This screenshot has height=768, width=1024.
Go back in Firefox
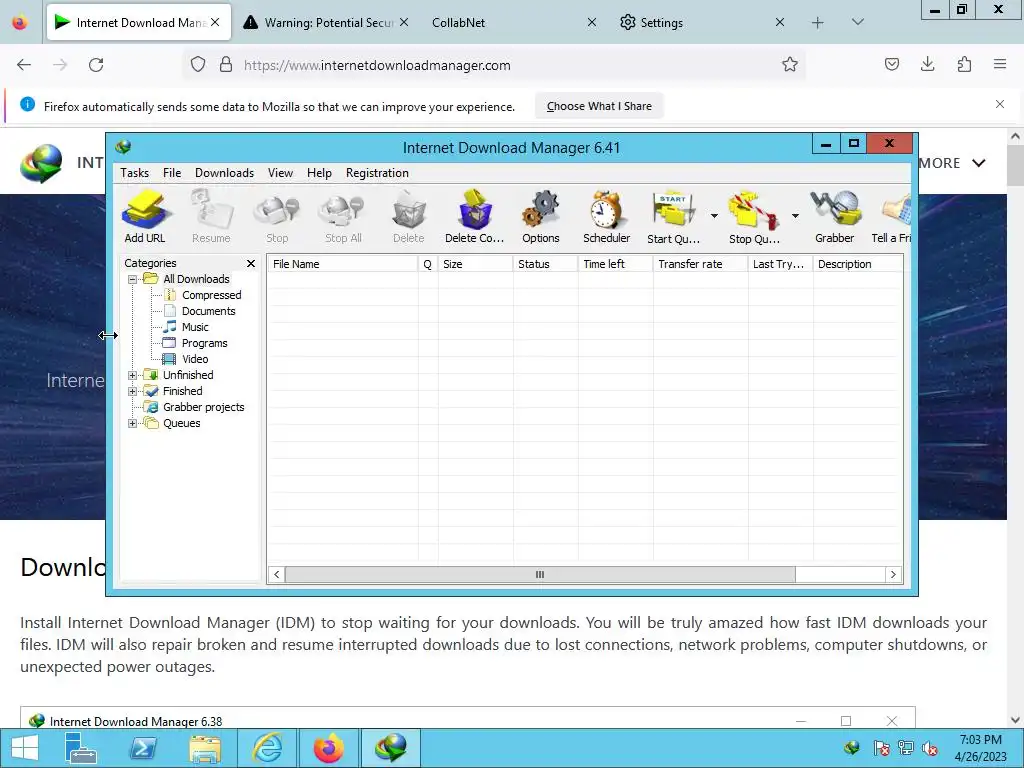coord(24,65)
